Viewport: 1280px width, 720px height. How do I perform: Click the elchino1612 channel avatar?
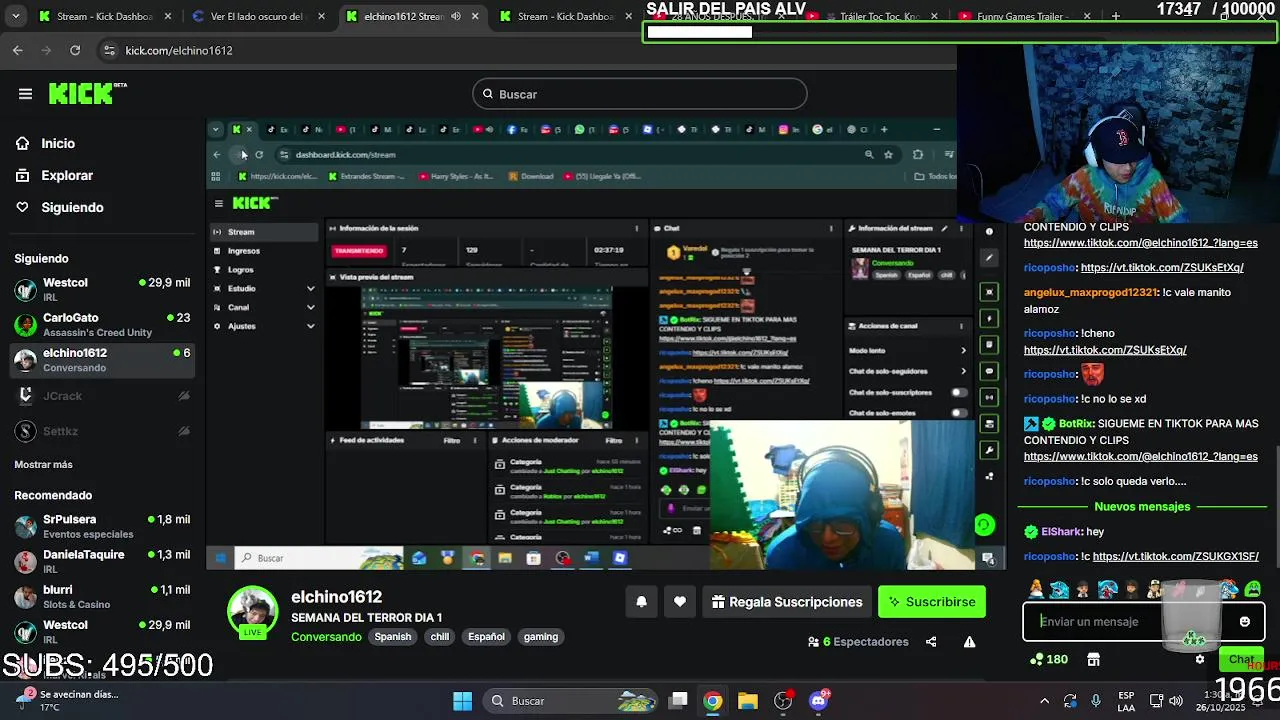pyautogui.click(x=252, y=612)
